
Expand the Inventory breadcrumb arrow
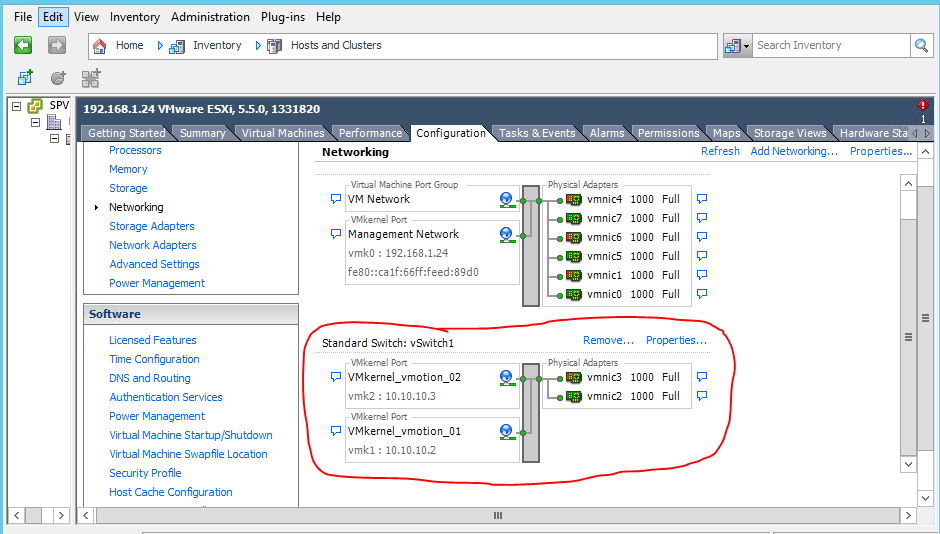point(258,46)
